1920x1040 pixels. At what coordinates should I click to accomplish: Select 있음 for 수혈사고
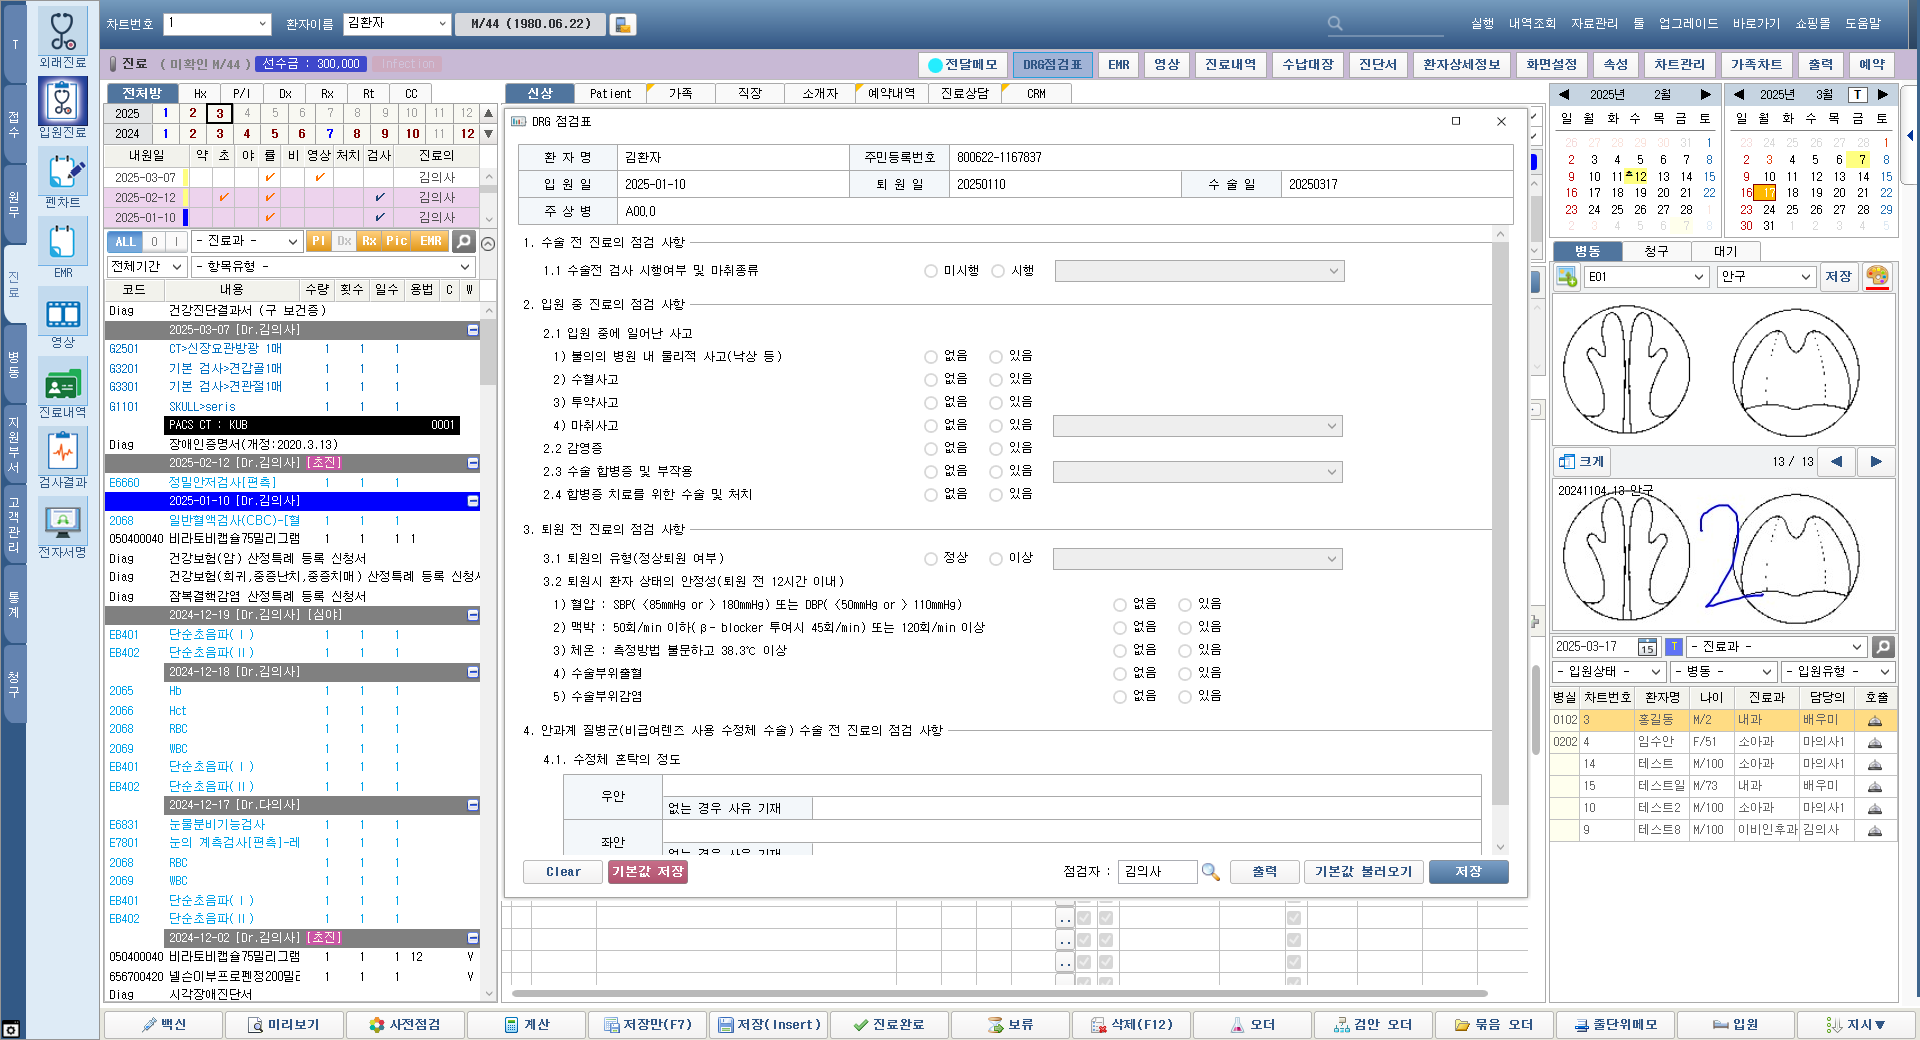click(996, 380)
